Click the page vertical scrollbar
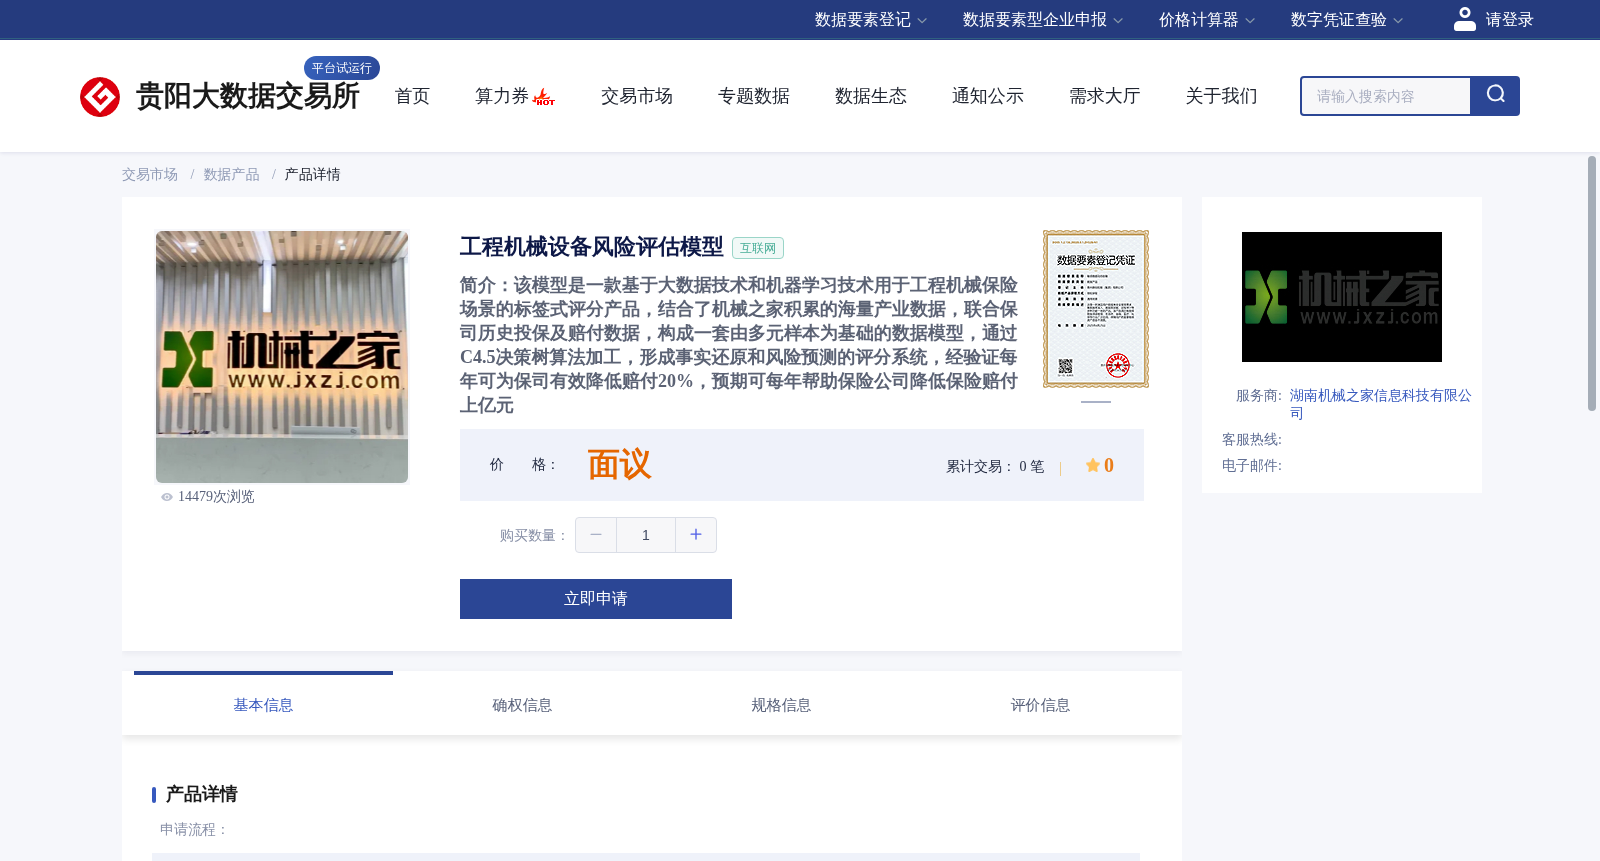This screenshot has width=1600, height=861. click(x=1592, y=283)
